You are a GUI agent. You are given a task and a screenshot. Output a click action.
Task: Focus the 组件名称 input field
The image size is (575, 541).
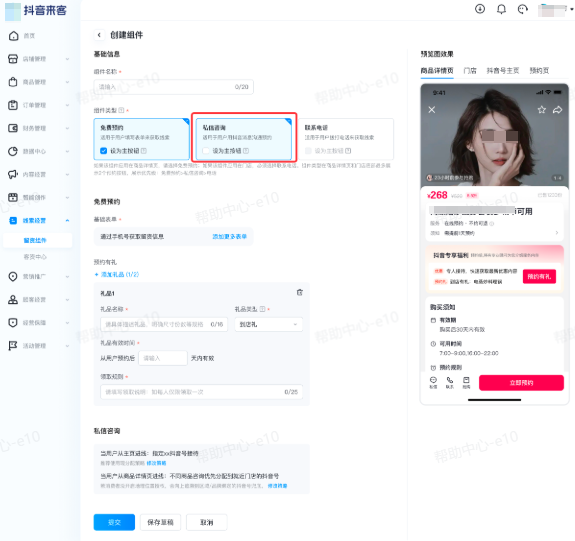point(173,87)
